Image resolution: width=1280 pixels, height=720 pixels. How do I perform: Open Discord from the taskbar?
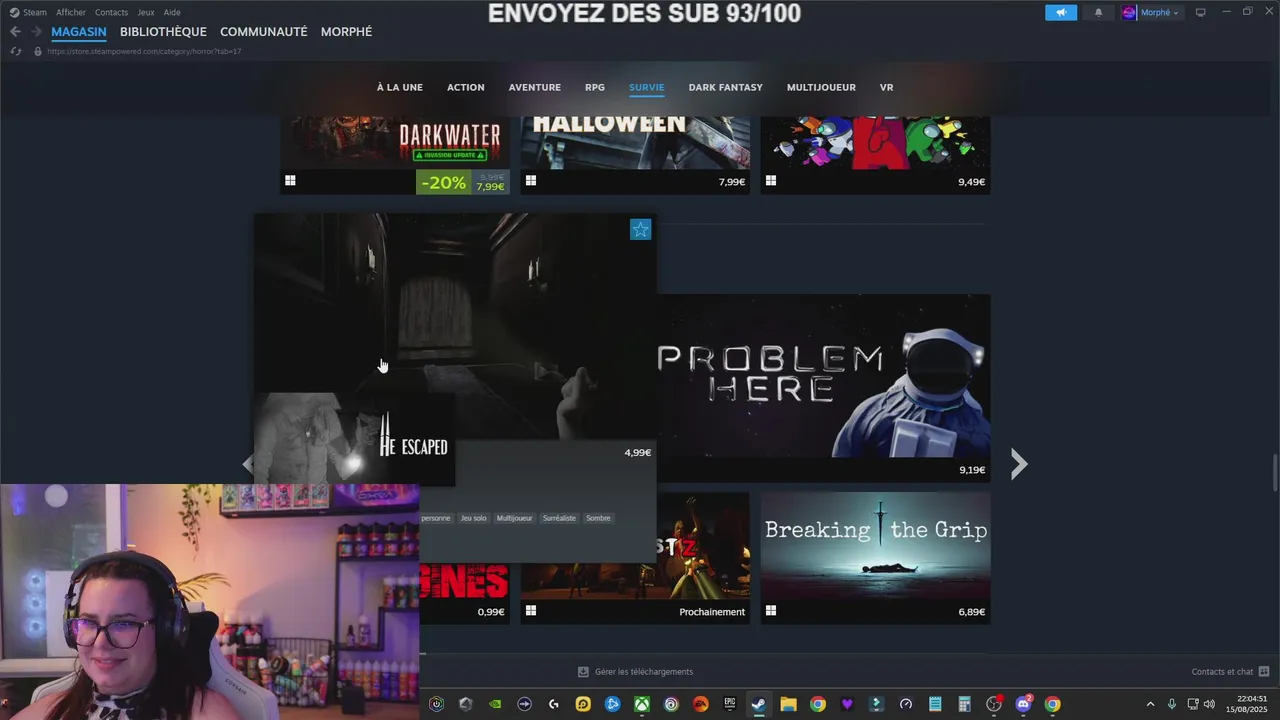pos(1023,704)
